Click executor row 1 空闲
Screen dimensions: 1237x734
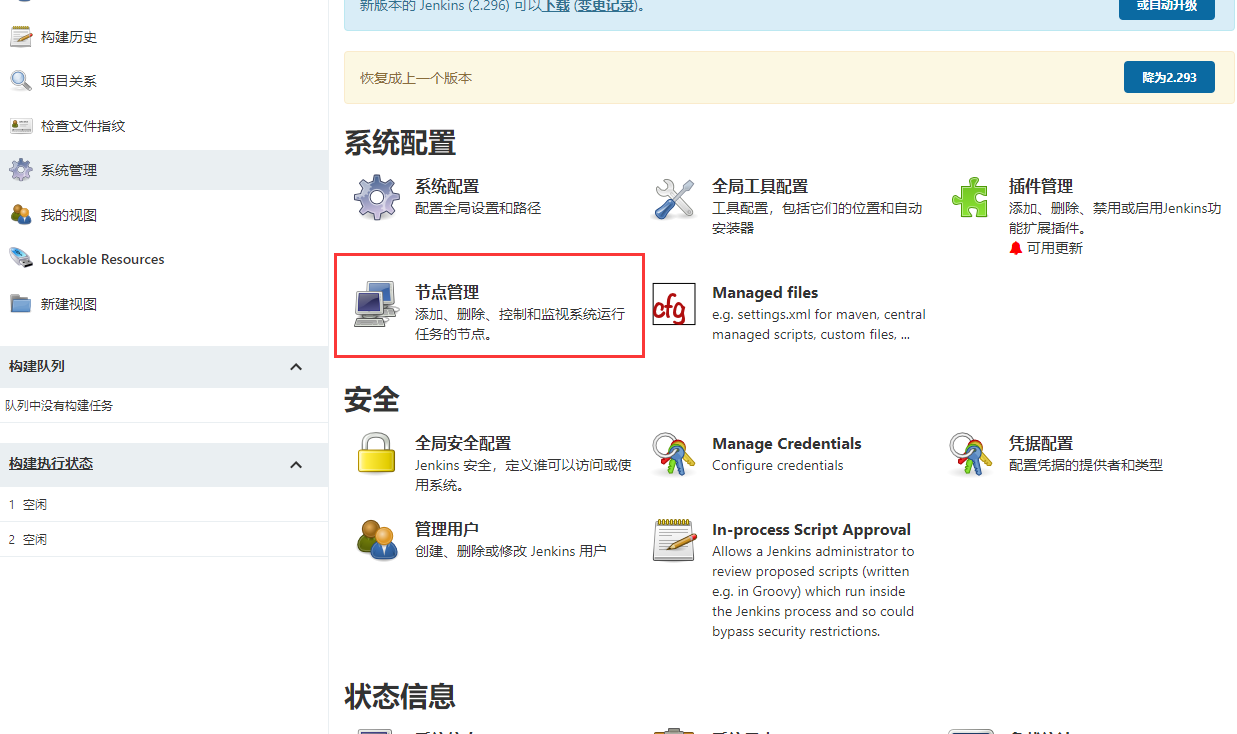coord(164,505)
